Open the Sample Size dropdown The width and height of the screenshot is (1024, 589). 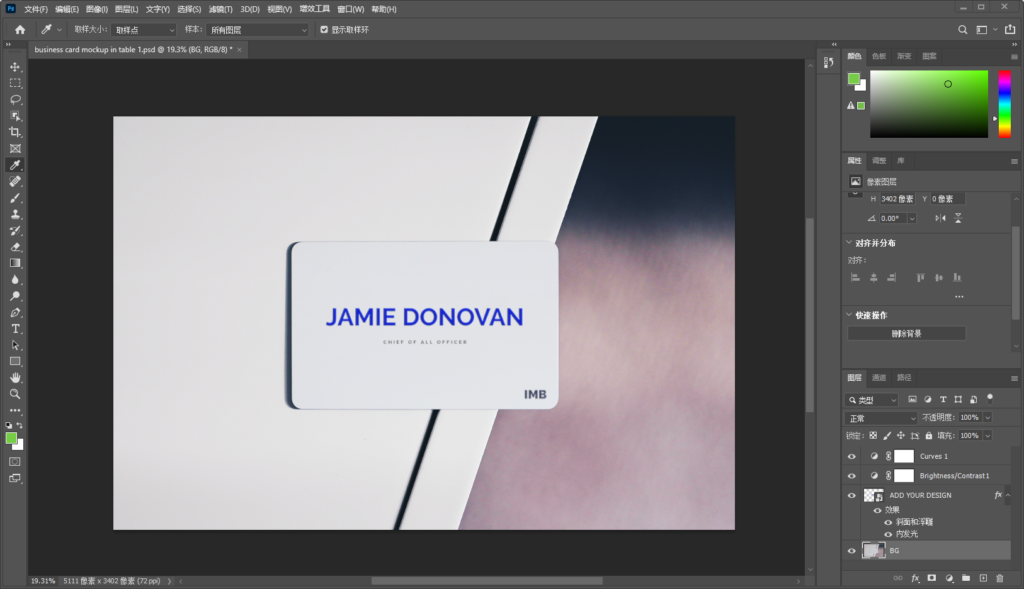(144, 30)
